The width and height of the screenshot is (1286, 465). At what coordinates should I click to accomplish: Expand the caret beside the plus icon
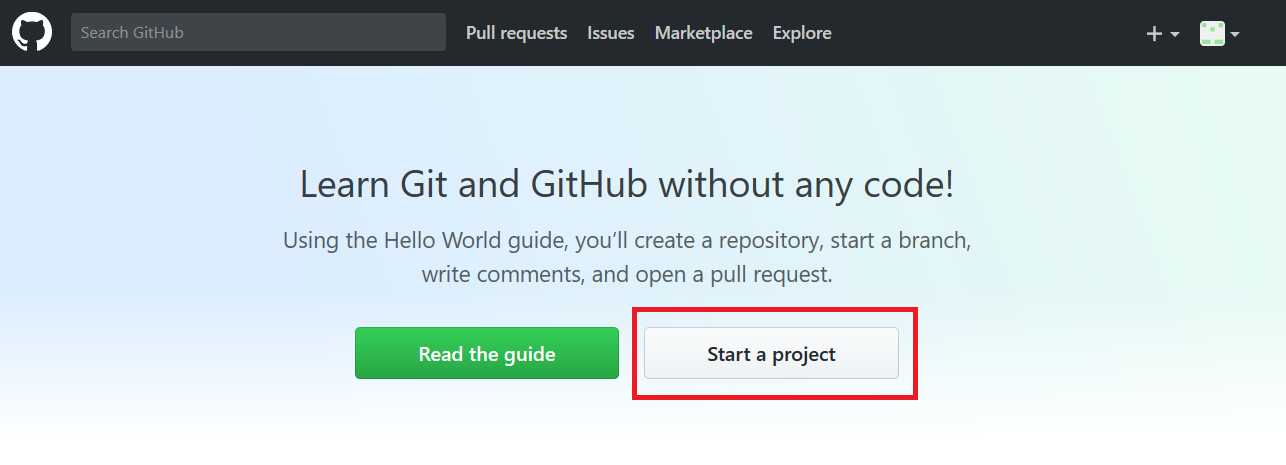point(1175,34)
